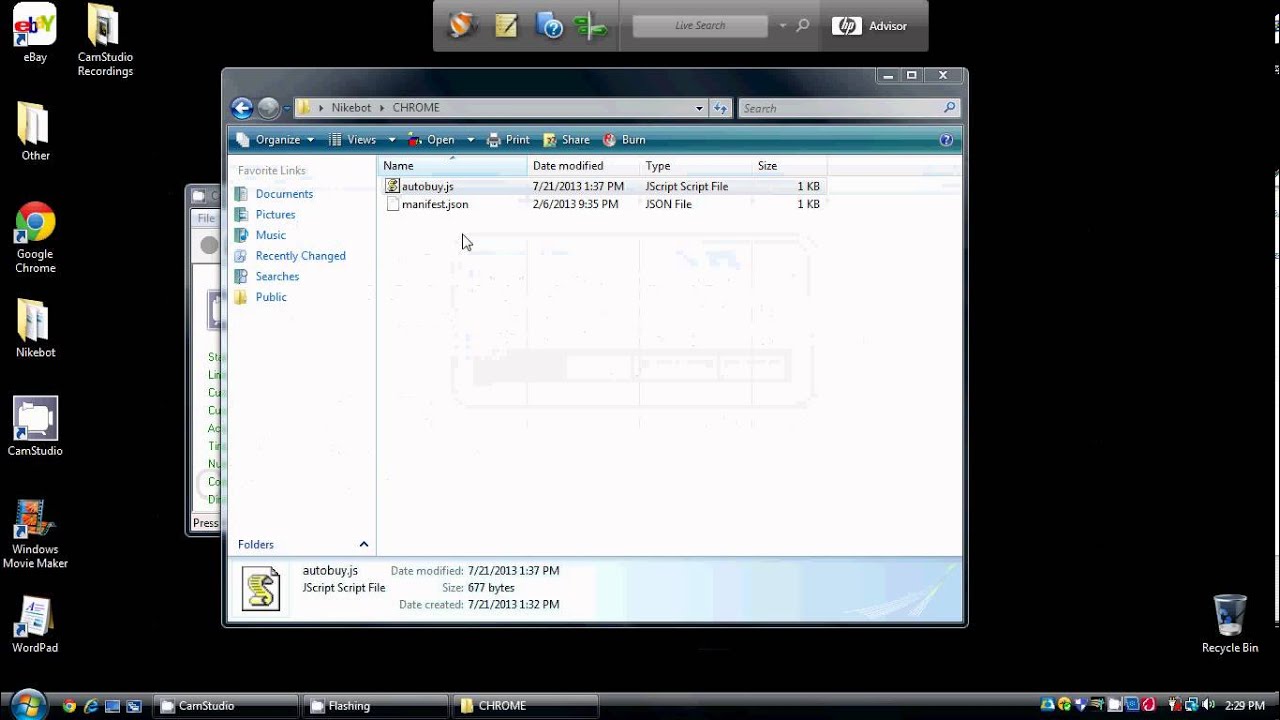The height and width of the screenshot is (720, 1280).
Task: Click the Share toolbar button
Action: tap(566, 140)
